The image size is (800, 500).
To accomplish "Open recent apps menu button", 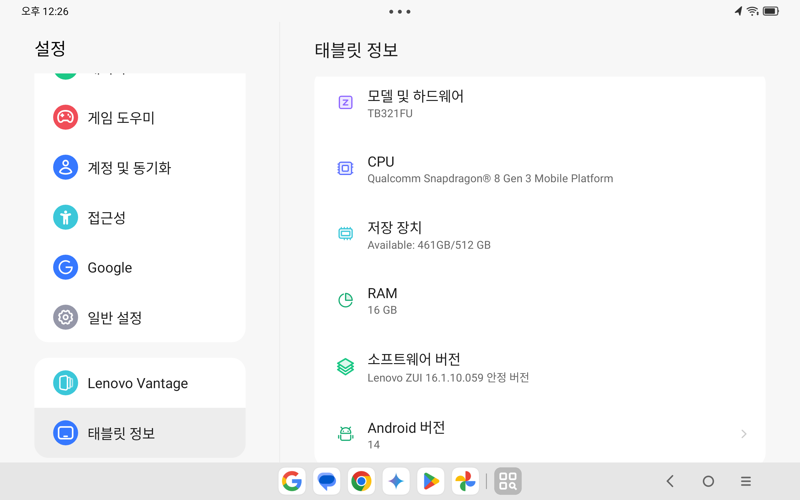I will pos(746,481).
